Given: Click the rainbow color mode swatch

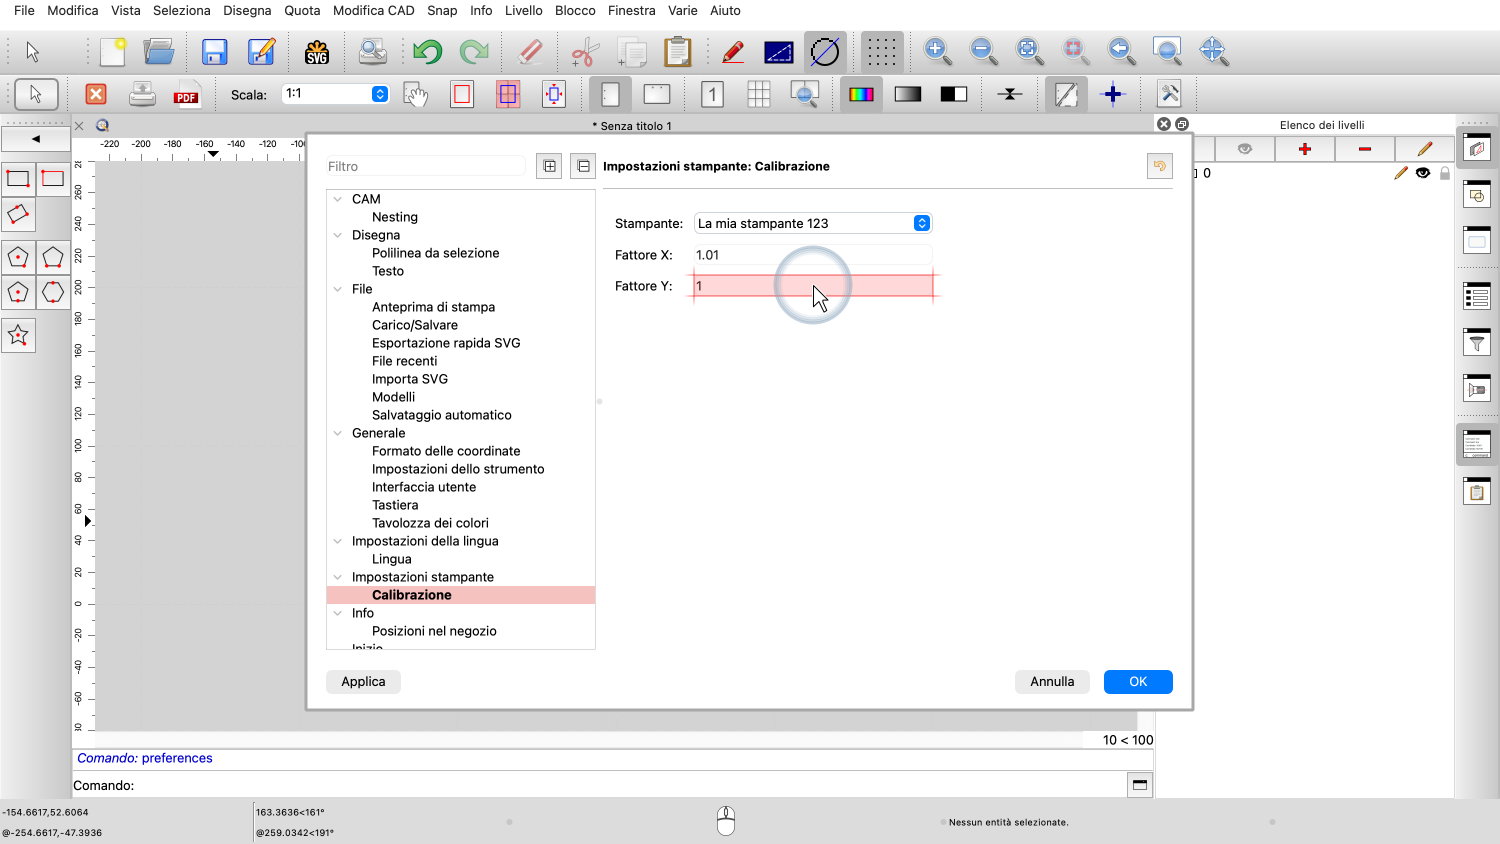Looking at the screenshot, I should point(860,95).
